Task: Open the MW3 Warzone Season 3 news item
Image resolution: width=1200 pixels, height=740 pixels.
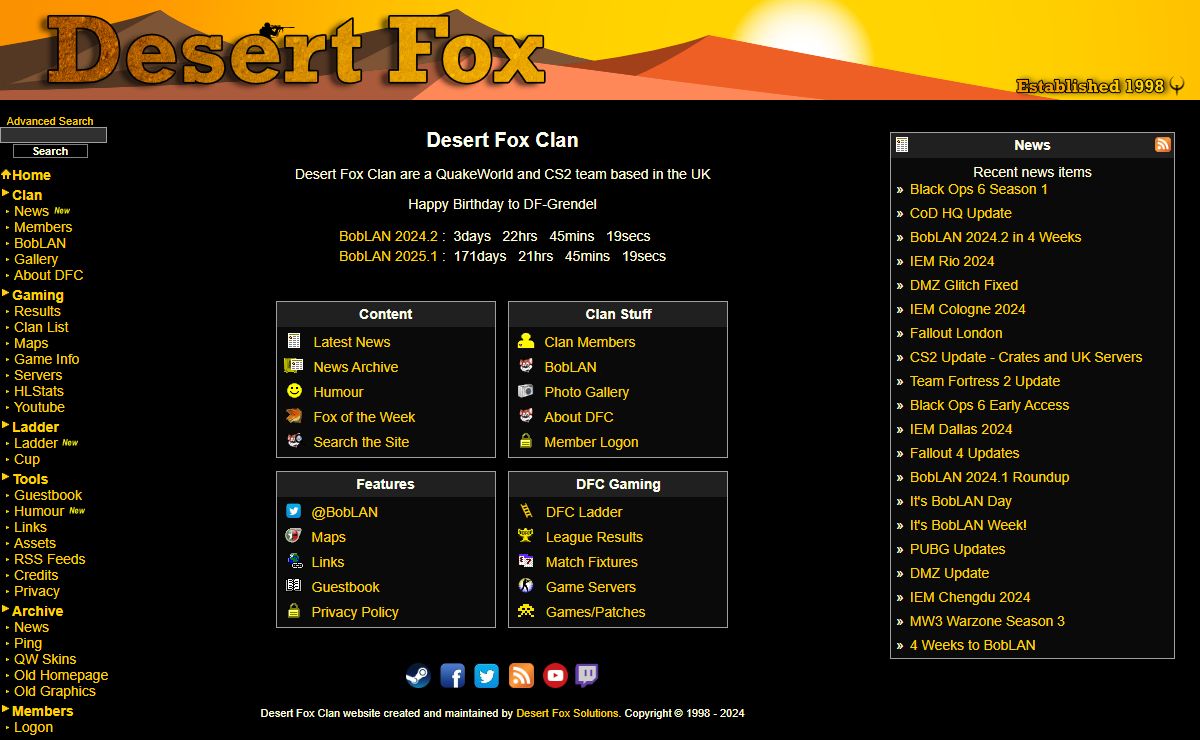Action: pyautogui.click(x=987, y=621)
